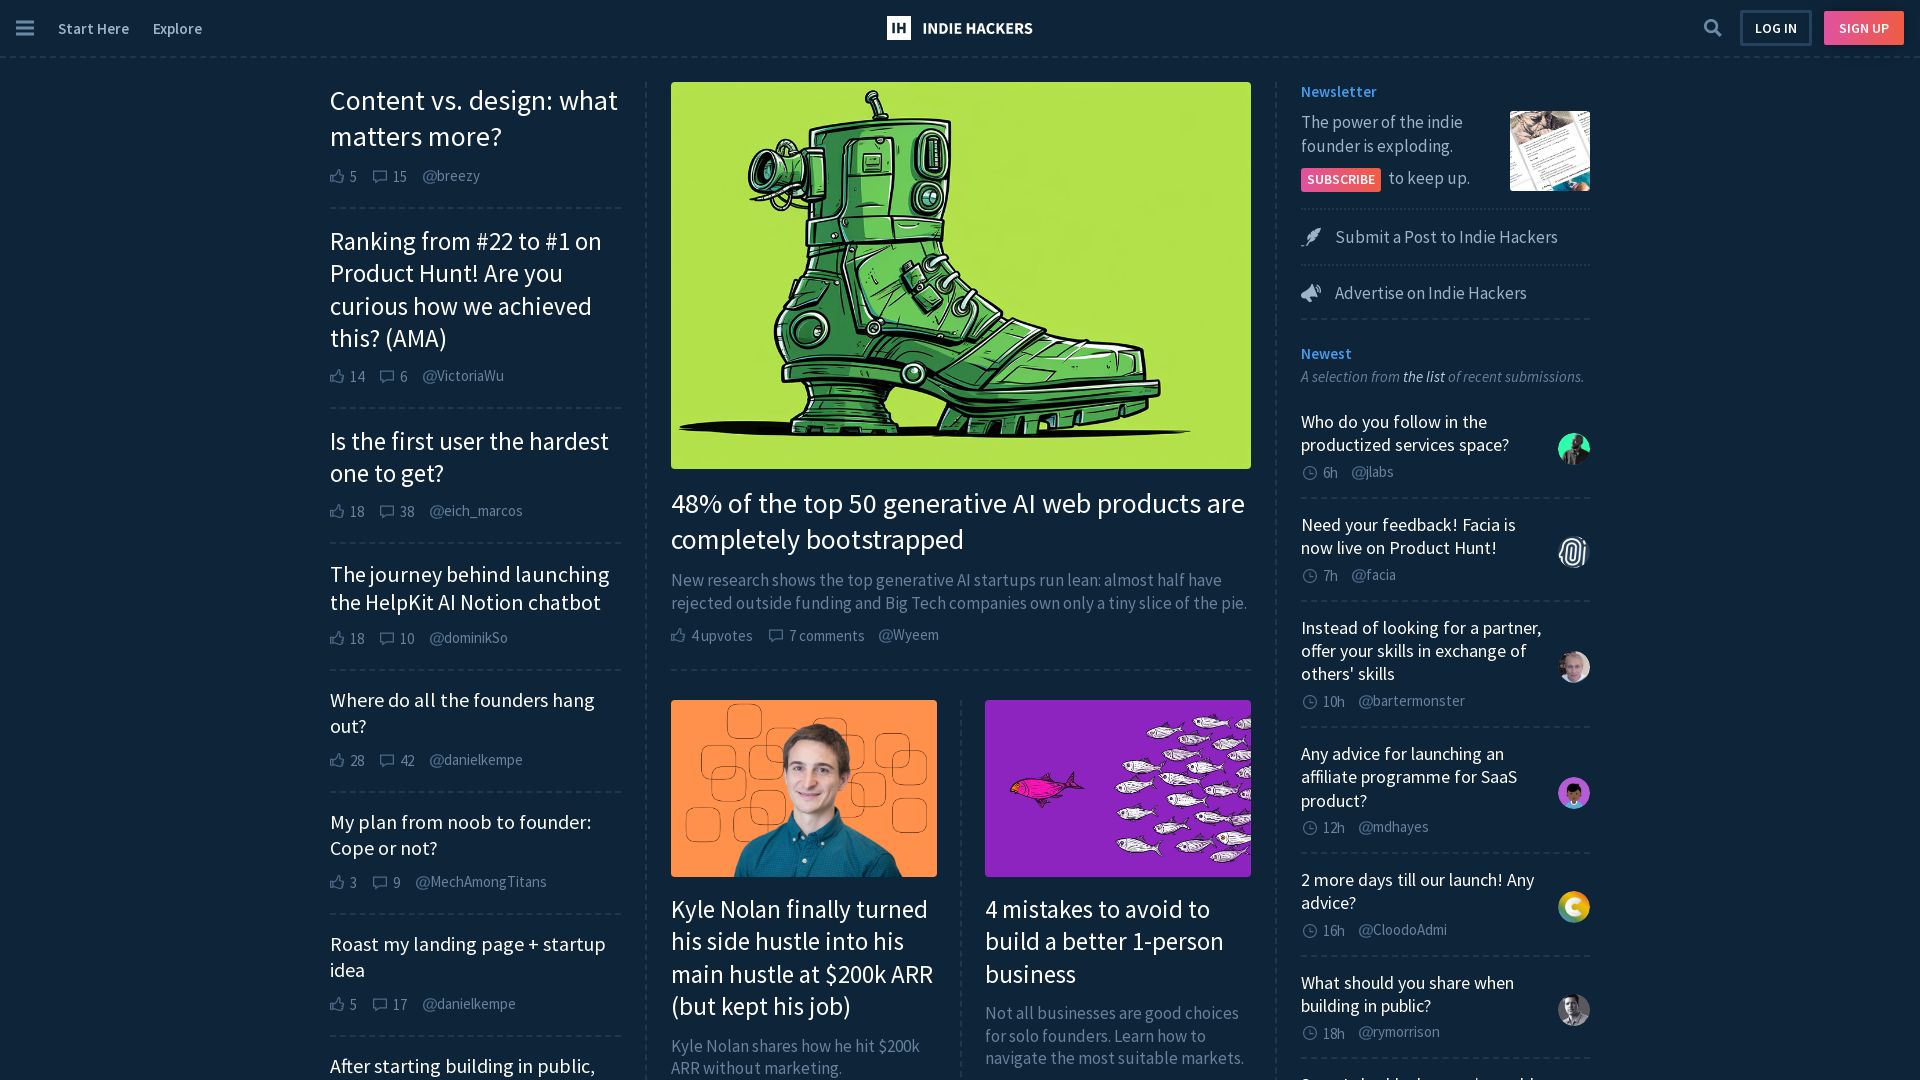Click the megaphone icon beside Advertise
This screenshot has width=1920, height=1080.
1311,293
